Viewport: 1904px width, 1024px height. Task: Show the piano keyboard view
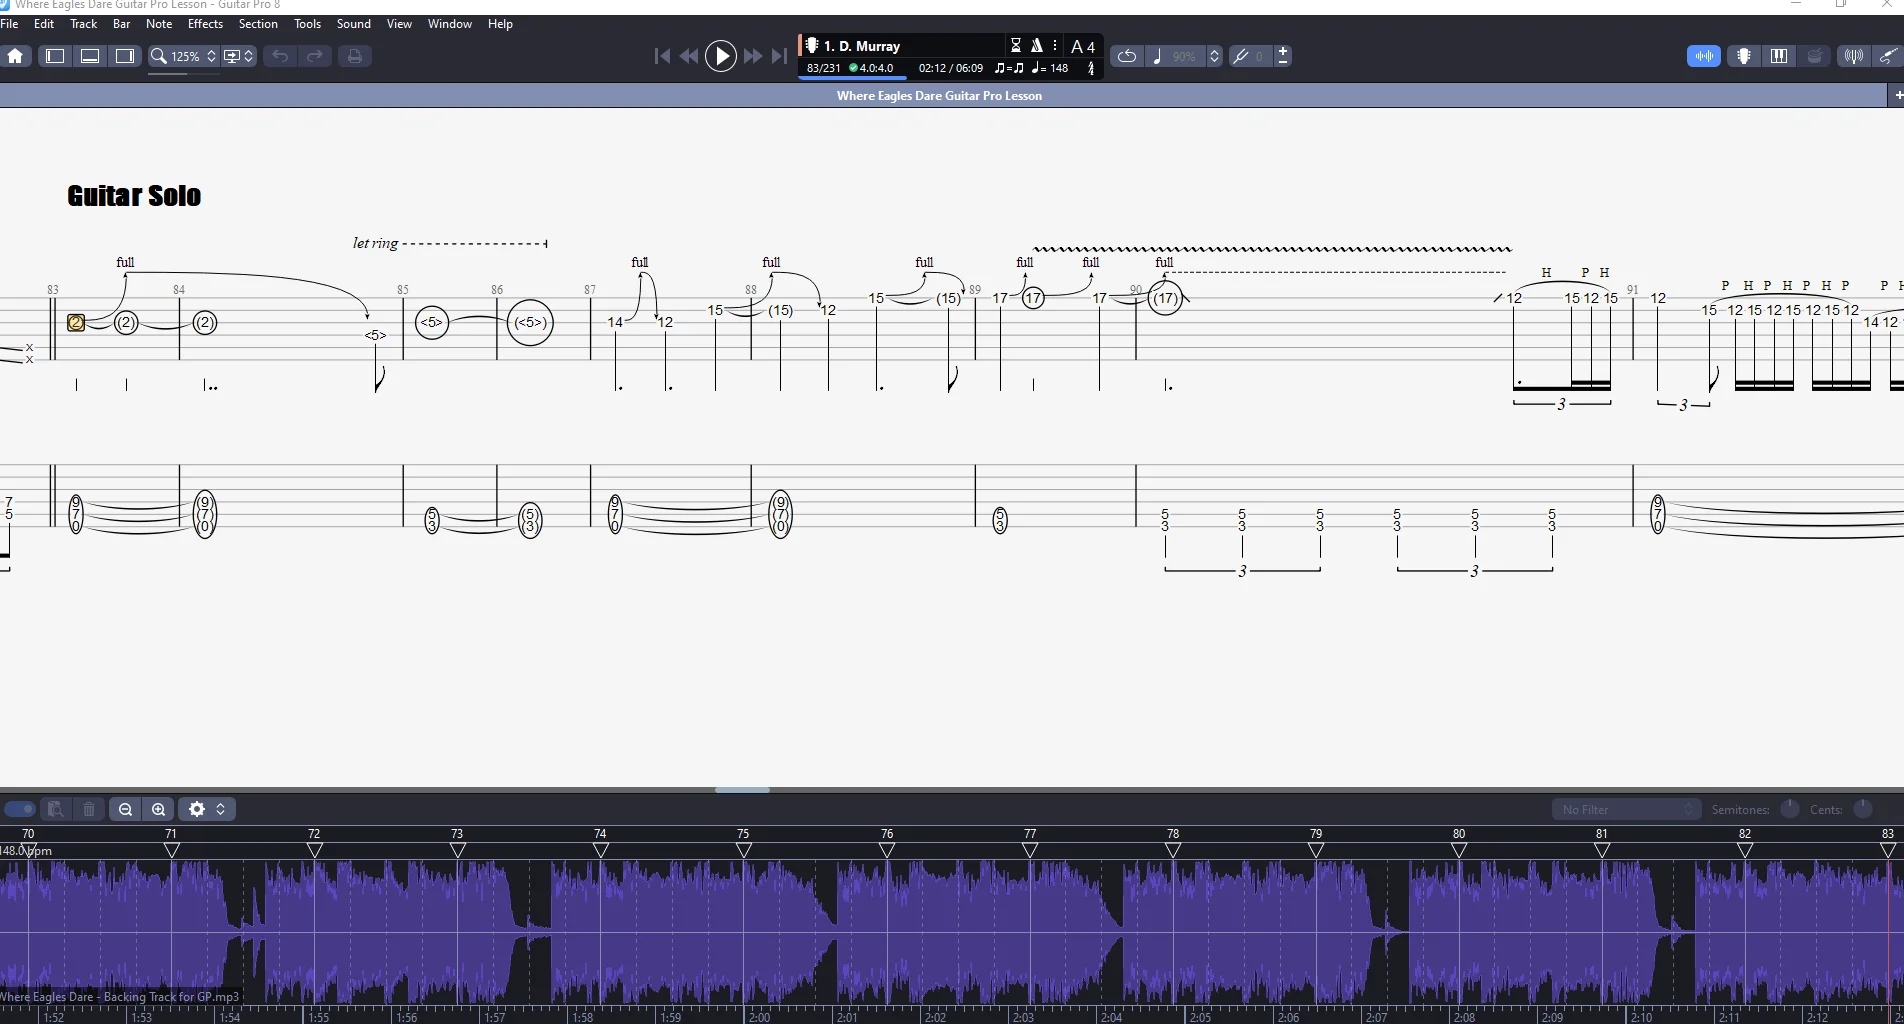(1779, 56)
